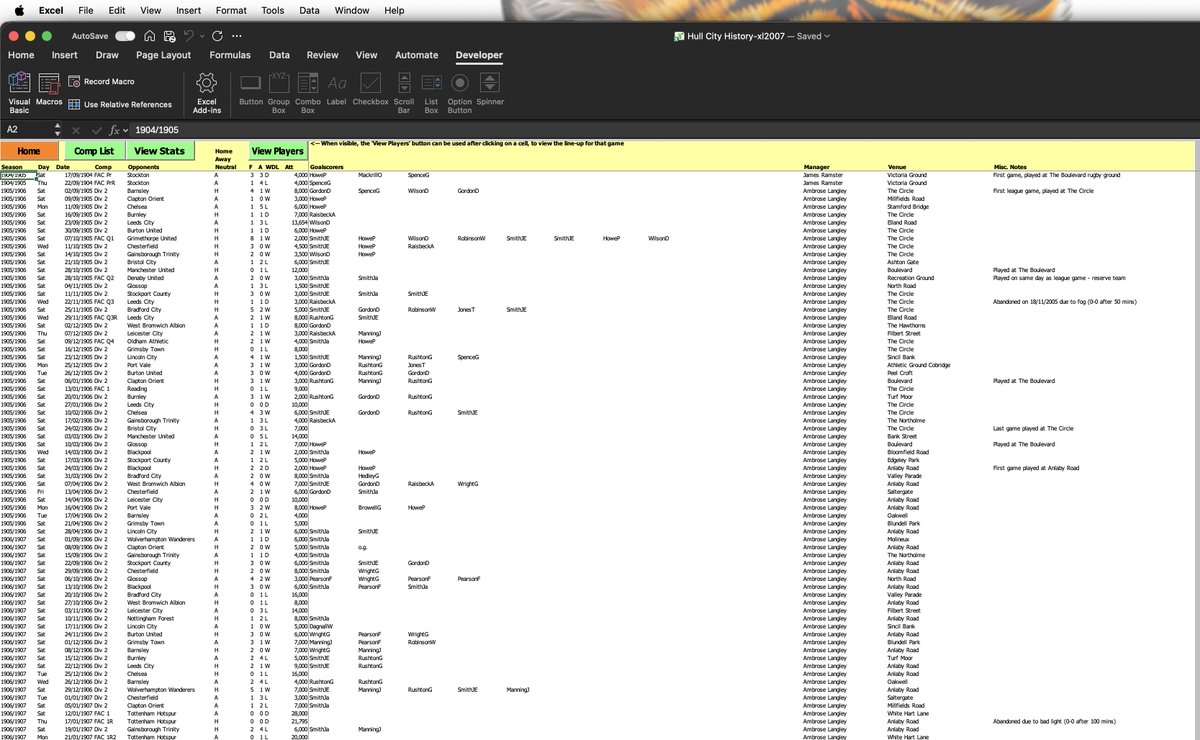Screen dimensions: 1200x740
Task: Click the formula bar cancel X
Action: click(76, 130)
